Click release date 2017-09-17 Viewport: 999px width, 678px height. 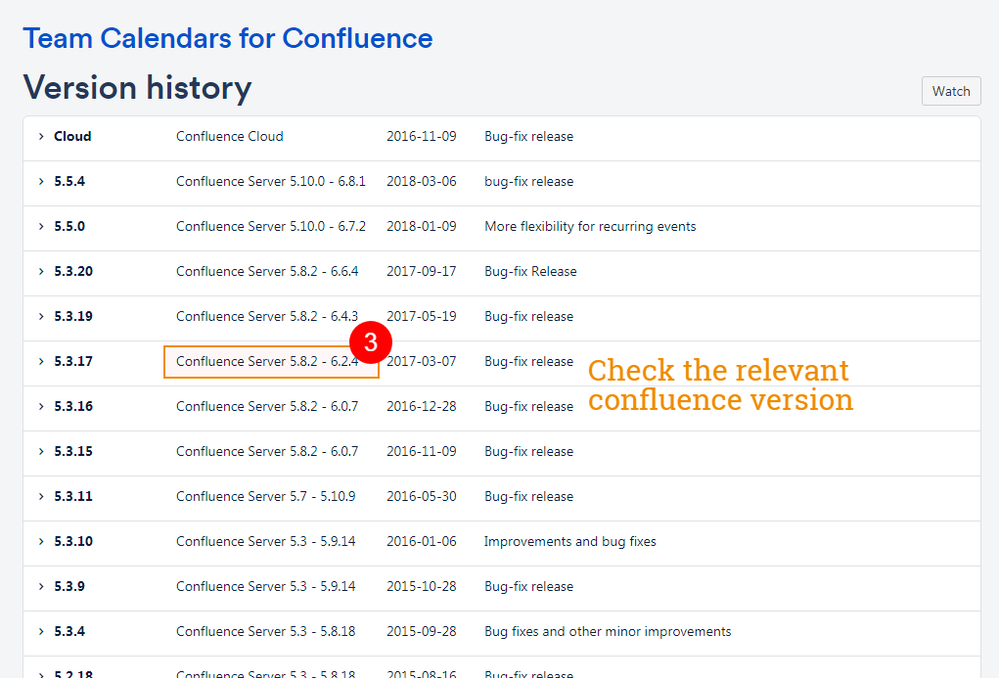[x=422, y=271]
